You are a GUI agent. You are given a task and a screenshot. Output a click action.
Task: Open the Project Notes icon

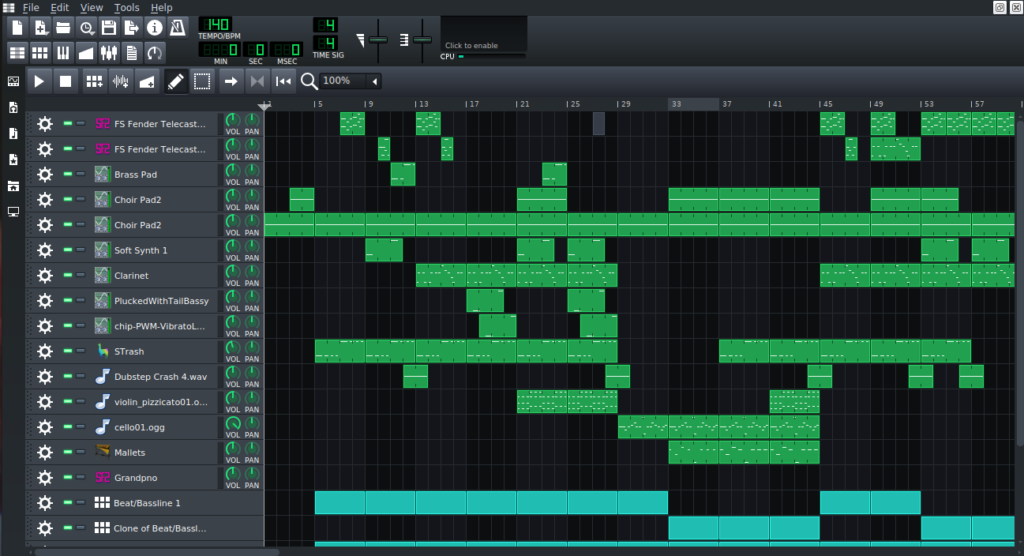(x=132, y=53)
